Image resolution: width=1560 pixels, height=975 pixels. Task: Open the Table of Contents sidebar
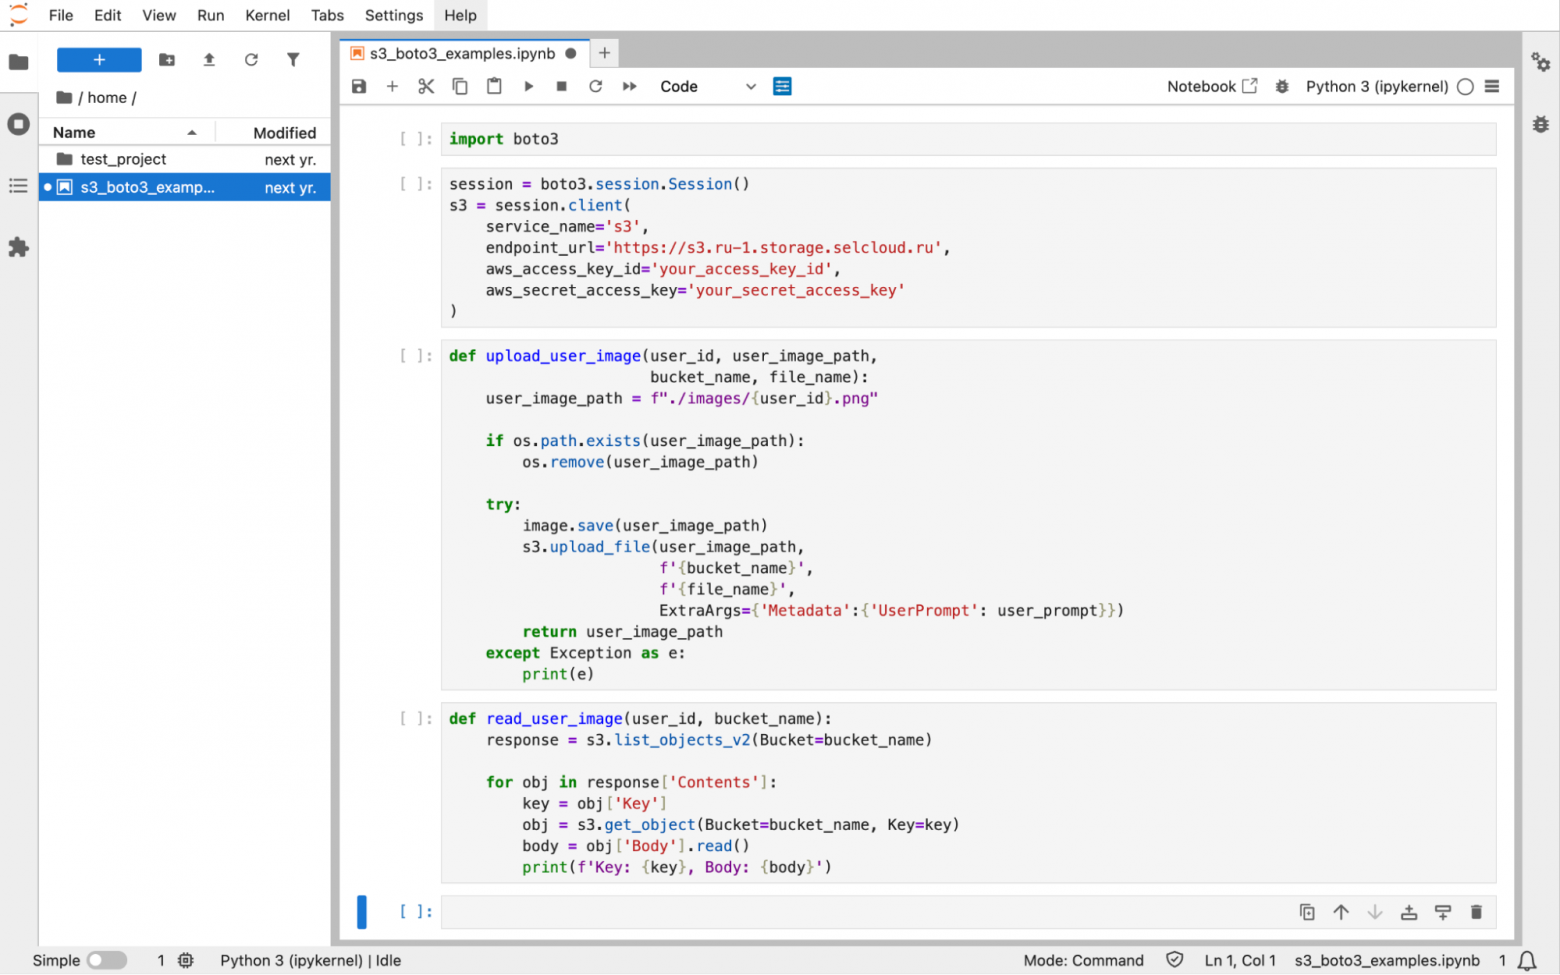point(18,186)
